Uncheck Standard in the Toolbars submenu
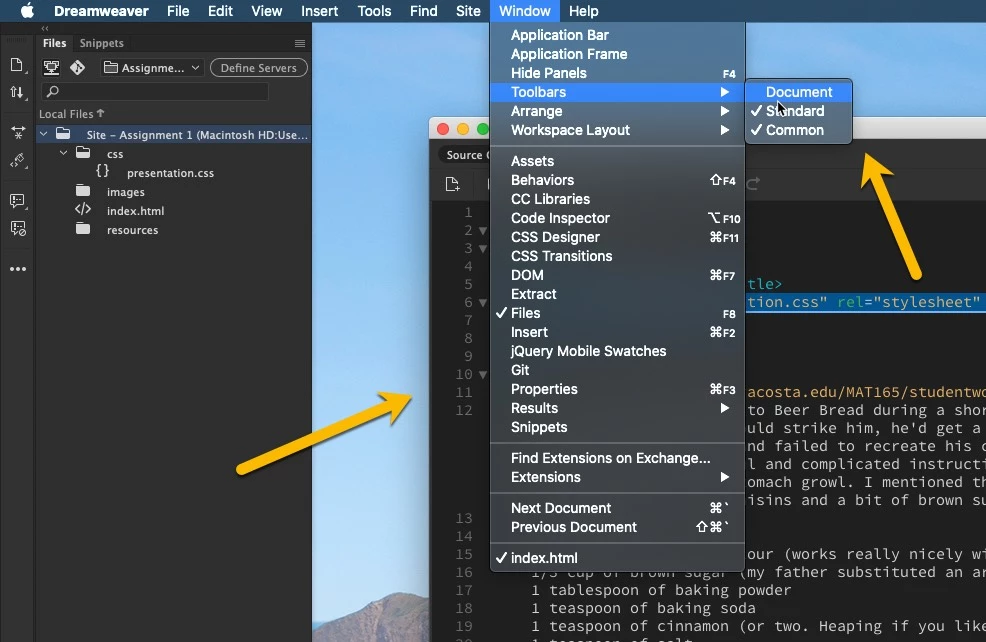The image size is (986, 642). point(799,111)
